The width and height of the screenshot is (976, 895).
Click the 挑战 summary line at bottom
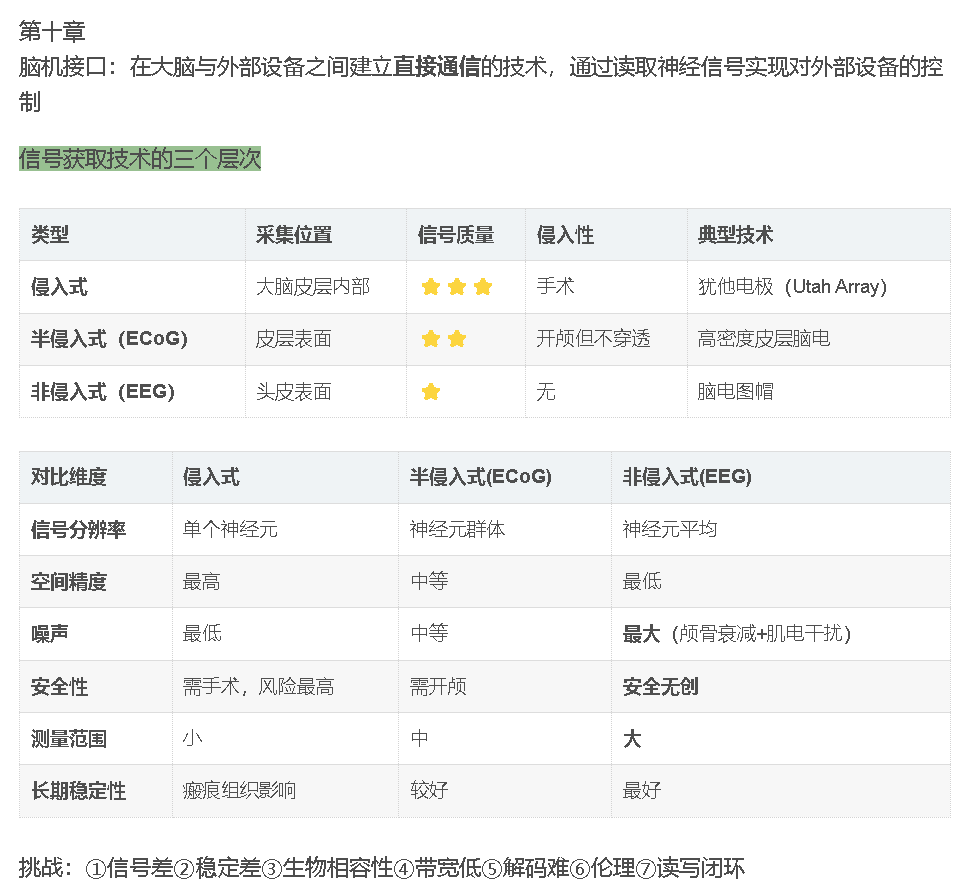382,868
